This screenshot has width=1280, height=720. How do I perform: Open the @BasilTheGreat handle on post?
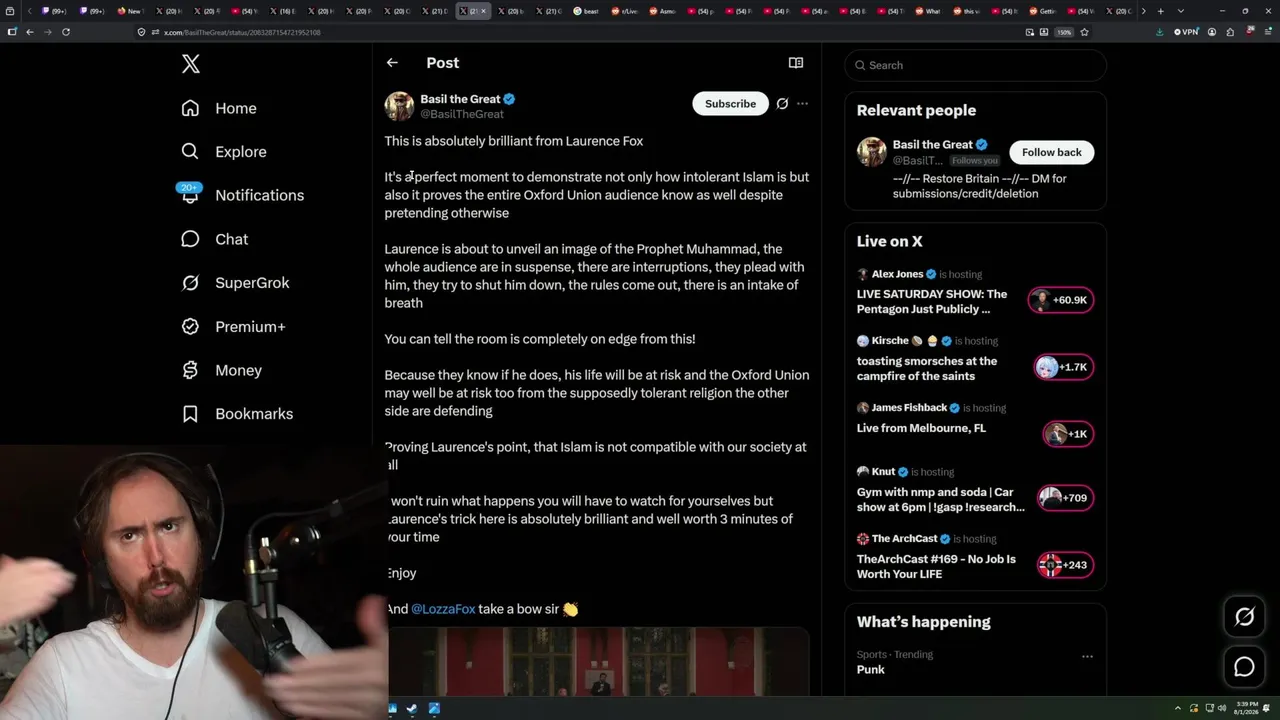pos(462,115)
